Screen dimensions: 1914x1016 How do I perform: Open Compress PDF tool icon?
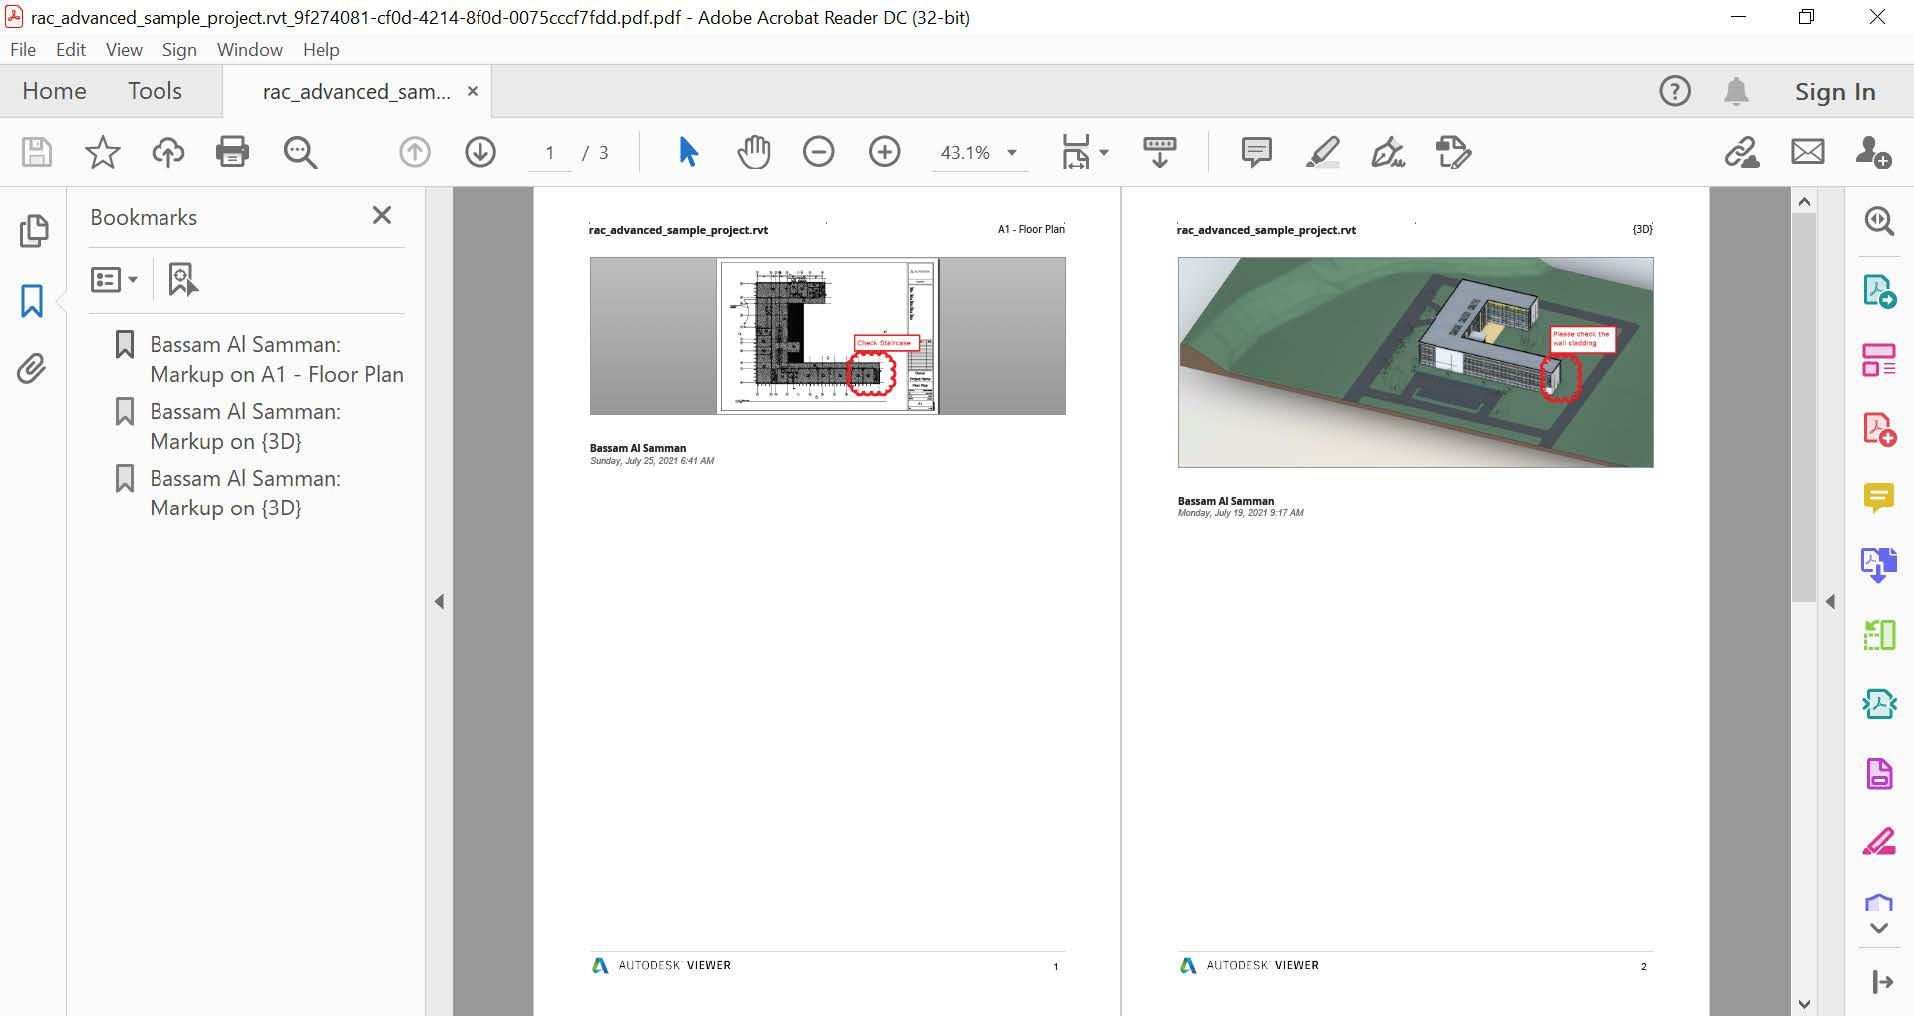[x=1879, y=704]
